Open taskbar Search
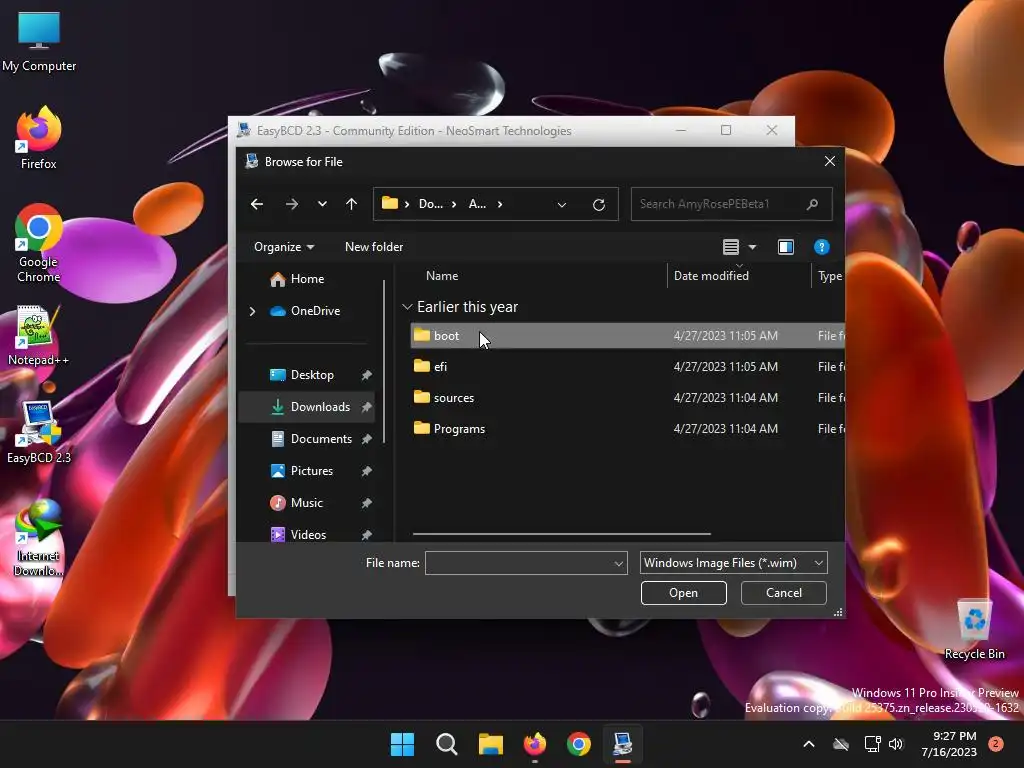This screenshot has width=1024, height=768. [447, 744]
